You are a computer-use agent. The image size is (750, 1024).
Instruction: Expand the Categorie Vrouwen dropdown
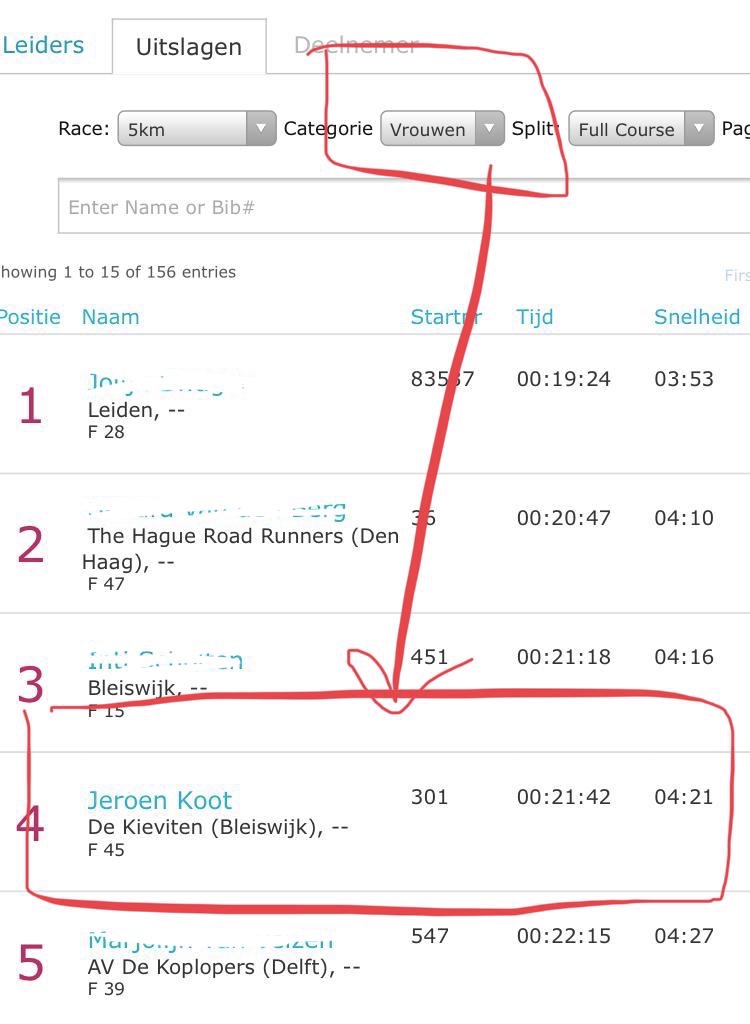pyautogui.click(x=442, y=129)
